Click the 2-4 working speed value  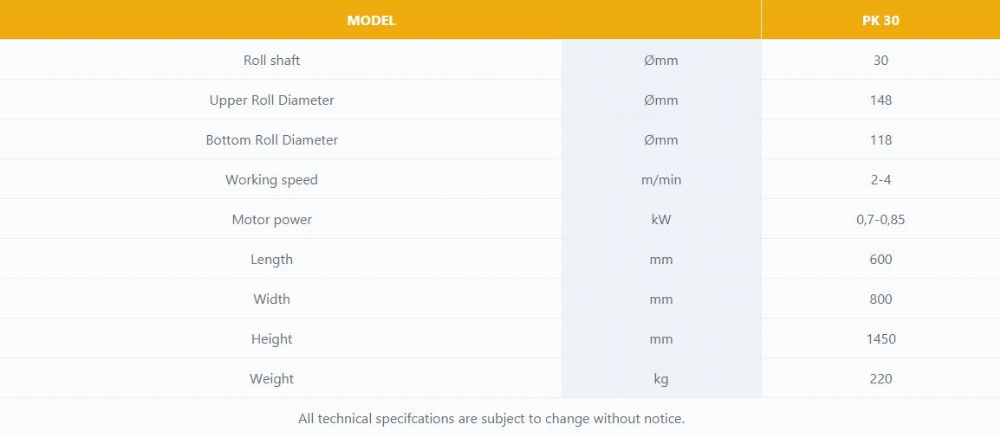pyautogui.click(x=880, y=180)
